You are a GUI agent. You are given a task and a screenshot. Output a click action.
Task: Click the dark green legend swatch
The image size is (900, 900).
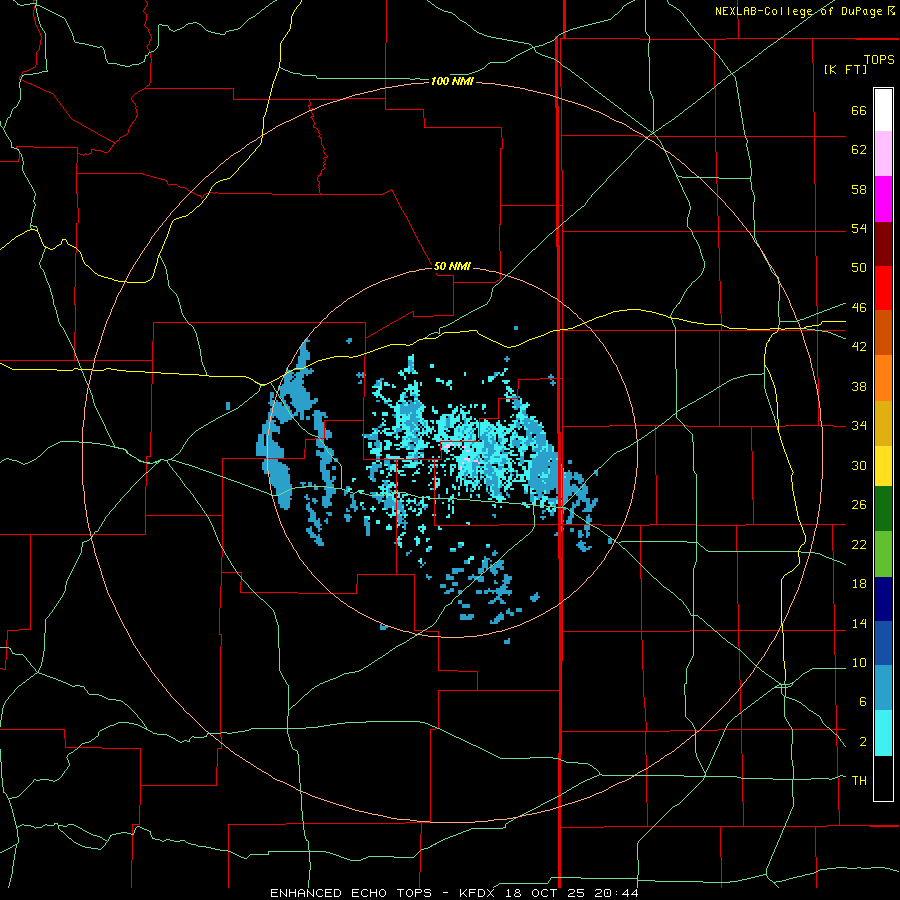click(883, 509)
